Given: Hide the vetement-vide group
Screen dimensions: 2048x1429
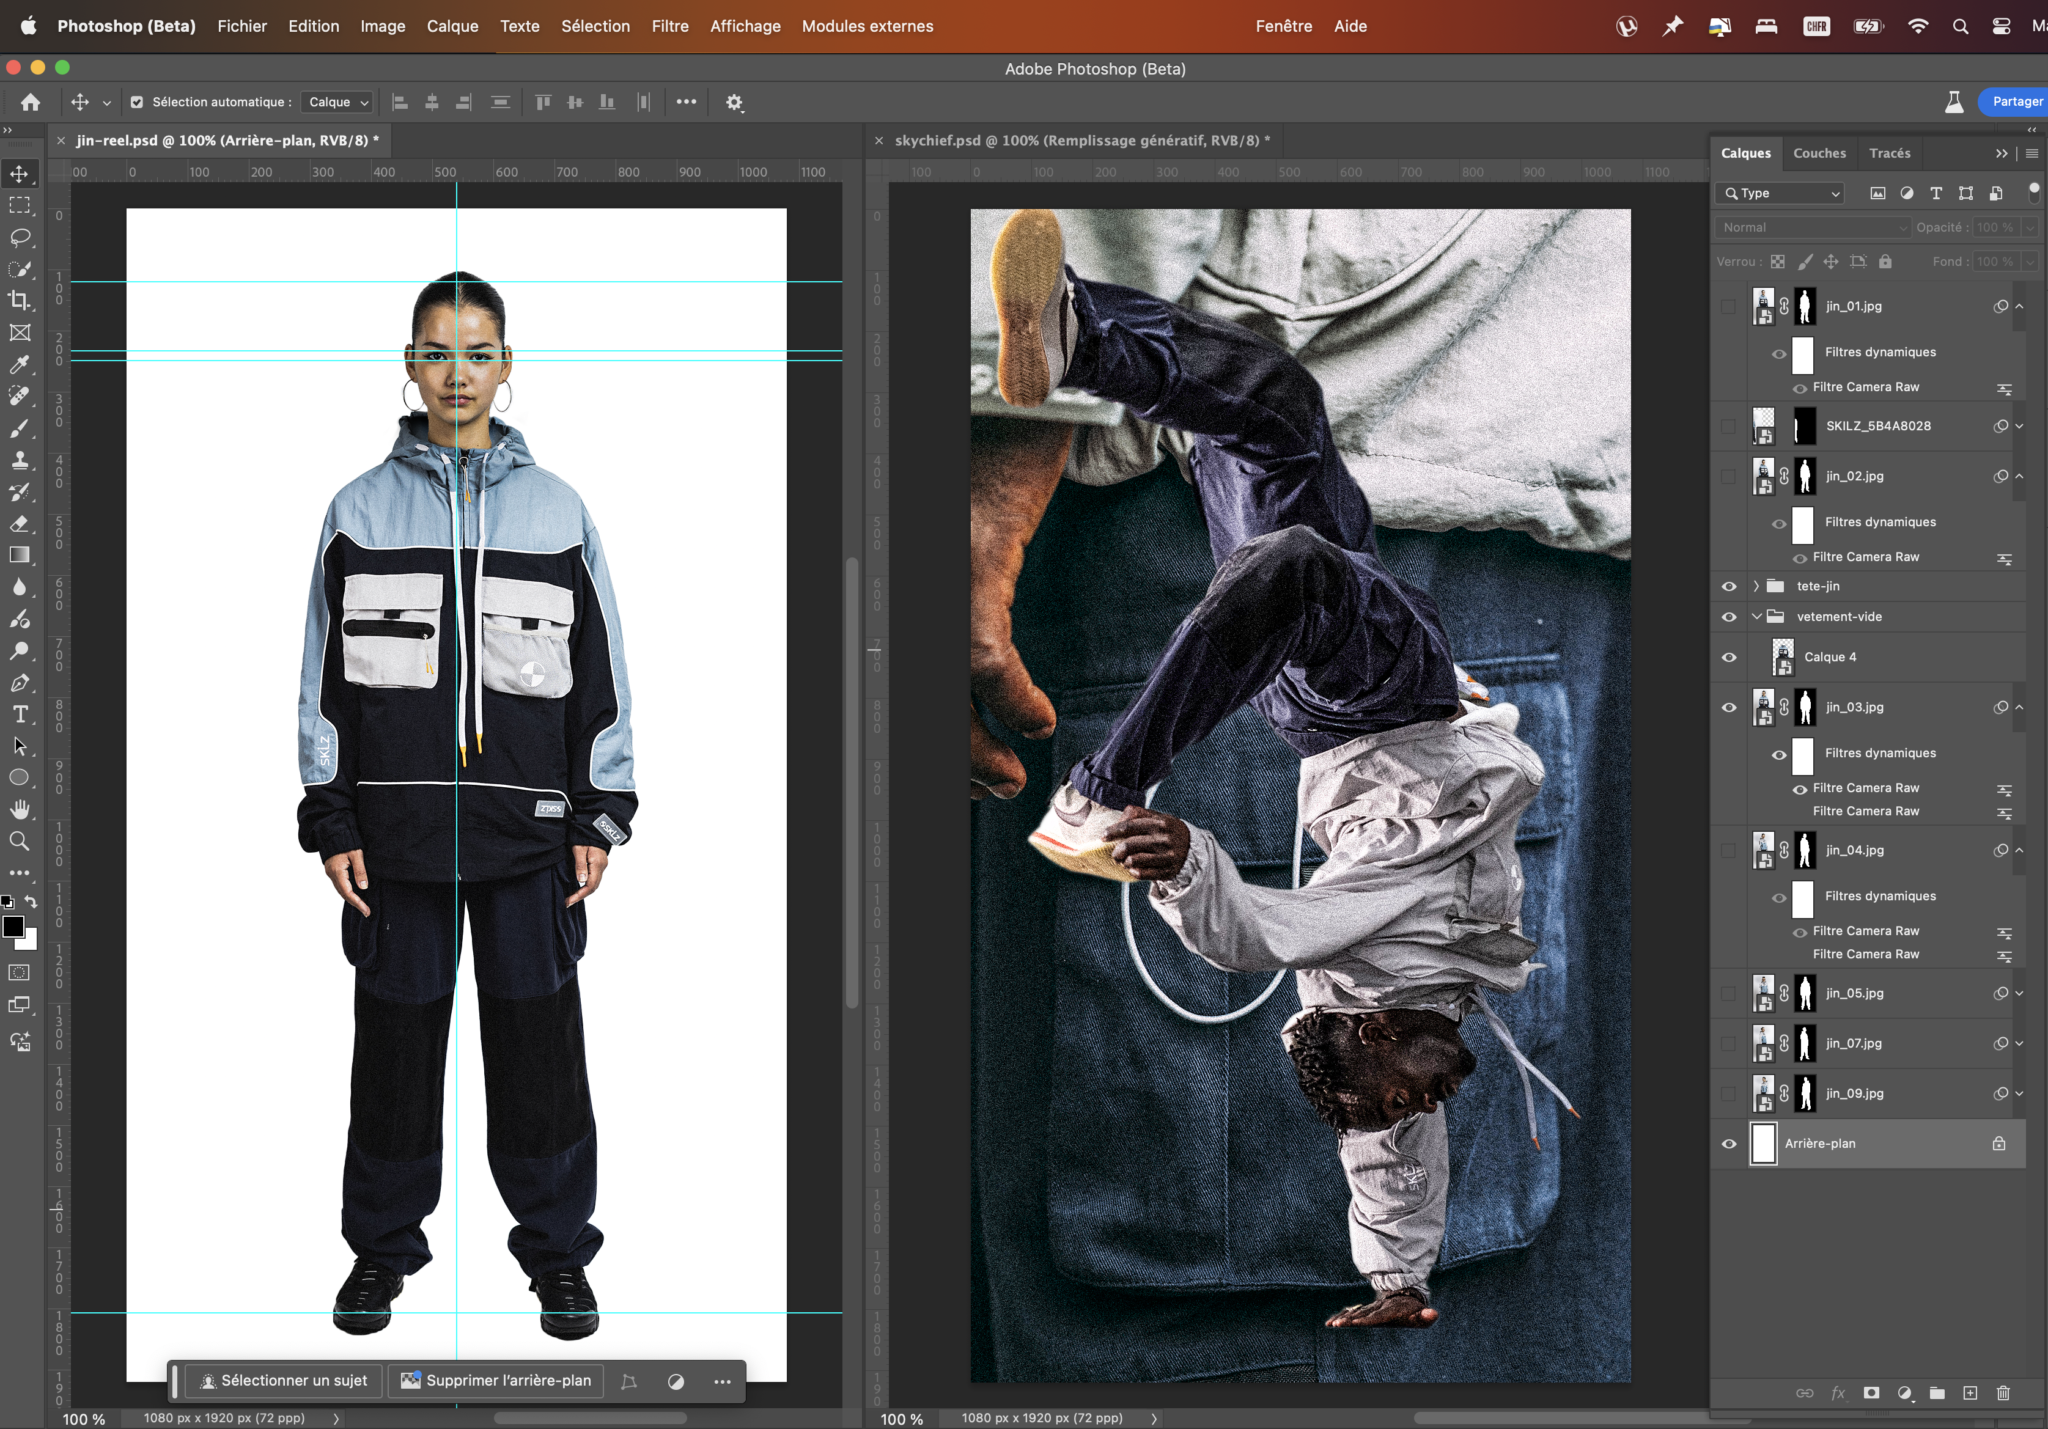Looking at the screenshot, I should click(1729, 617).
